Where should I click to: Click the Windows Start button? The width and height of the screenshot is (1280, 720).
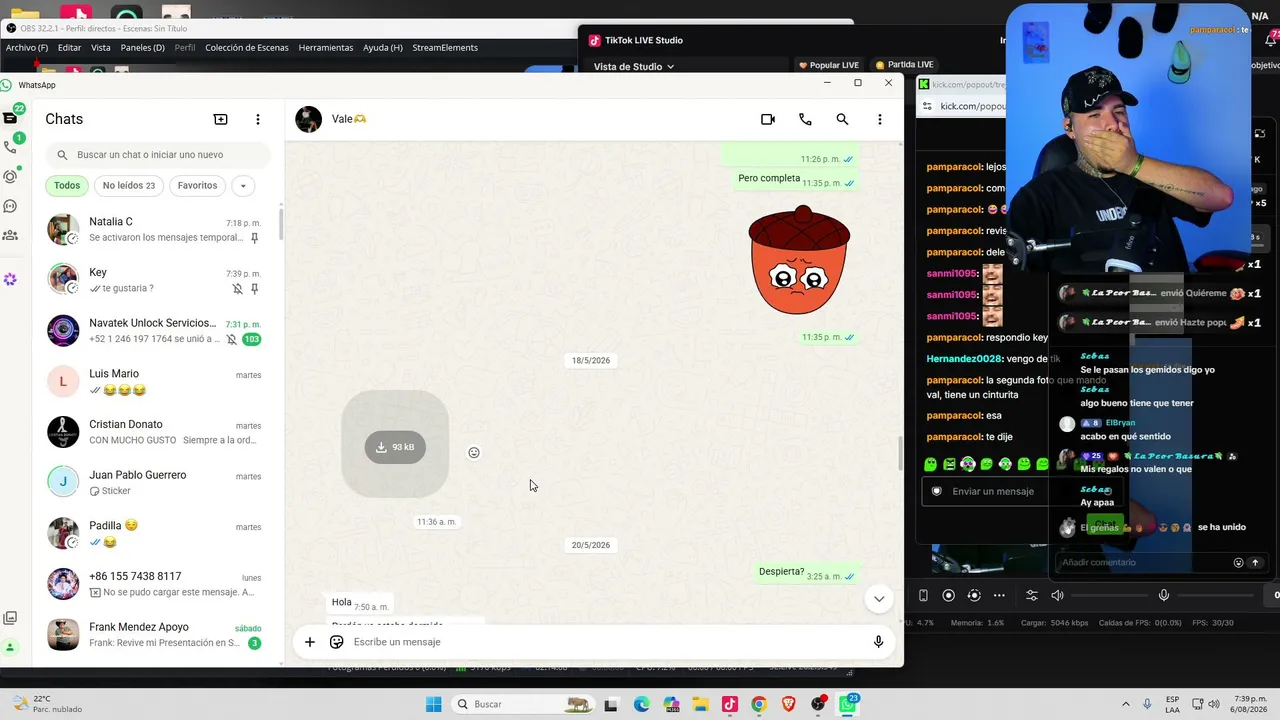pyautogui.click(x=433, y=704)
